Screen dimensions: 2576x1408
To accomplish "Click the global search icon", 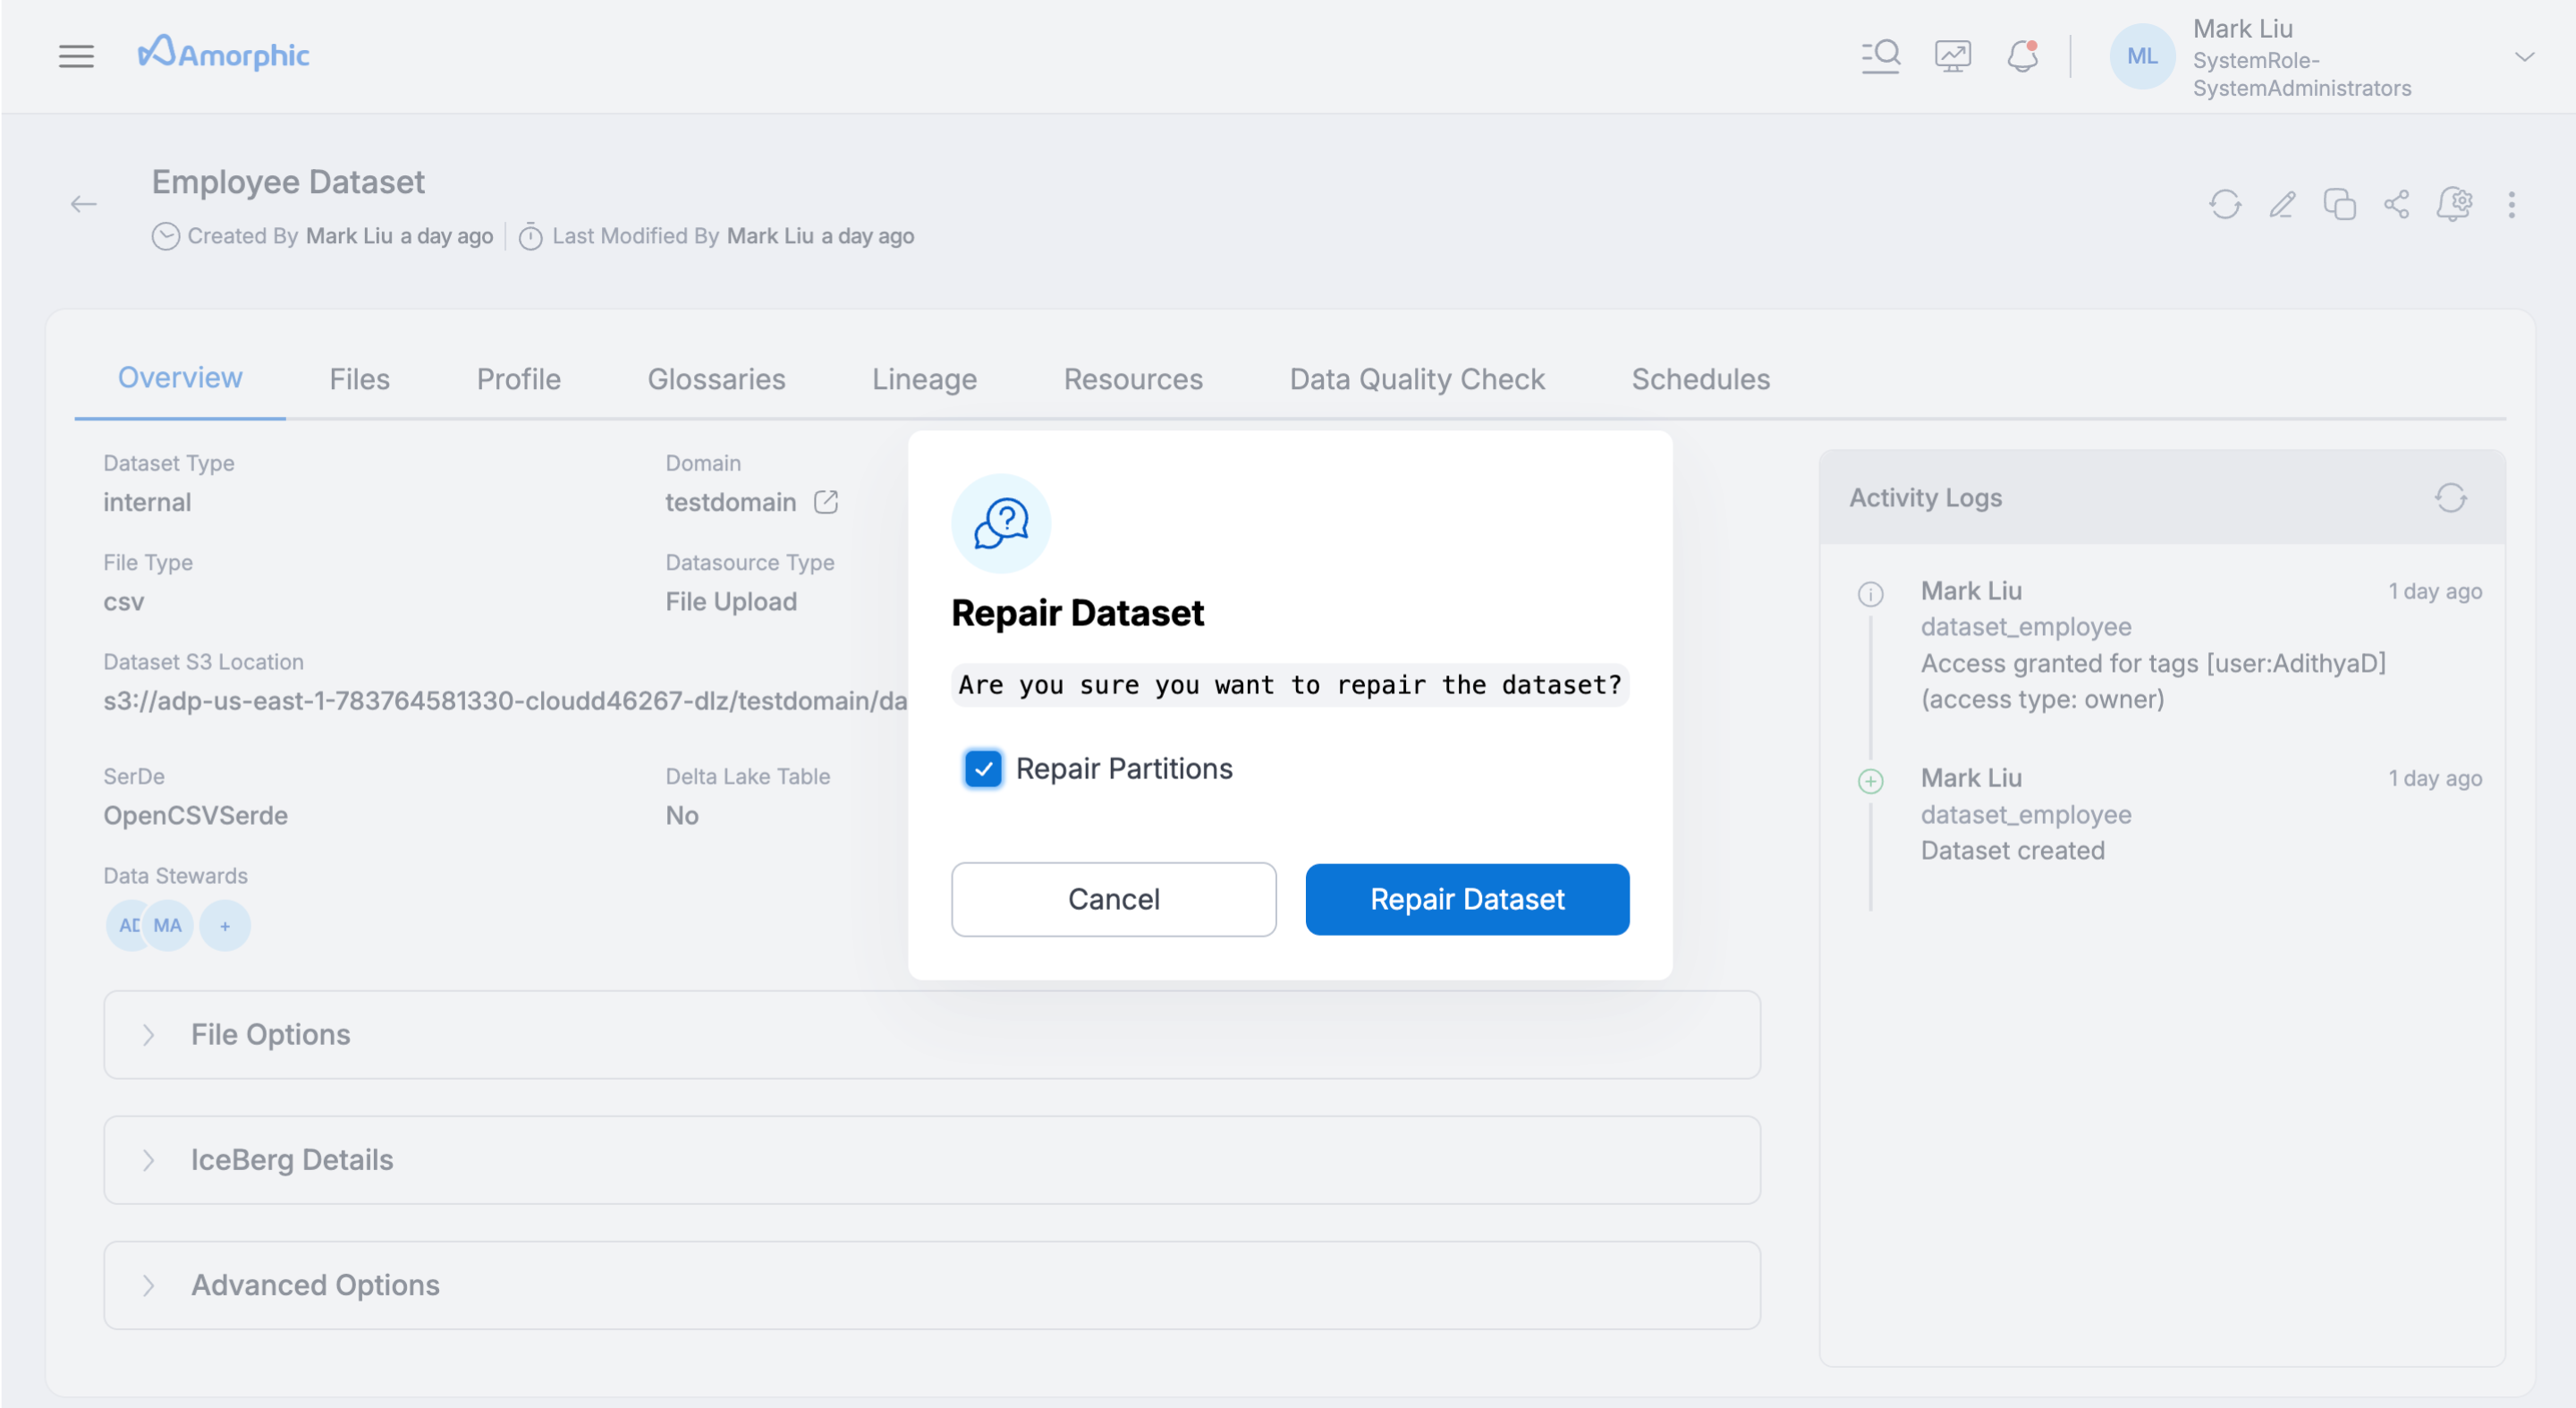I will 1880,56.
